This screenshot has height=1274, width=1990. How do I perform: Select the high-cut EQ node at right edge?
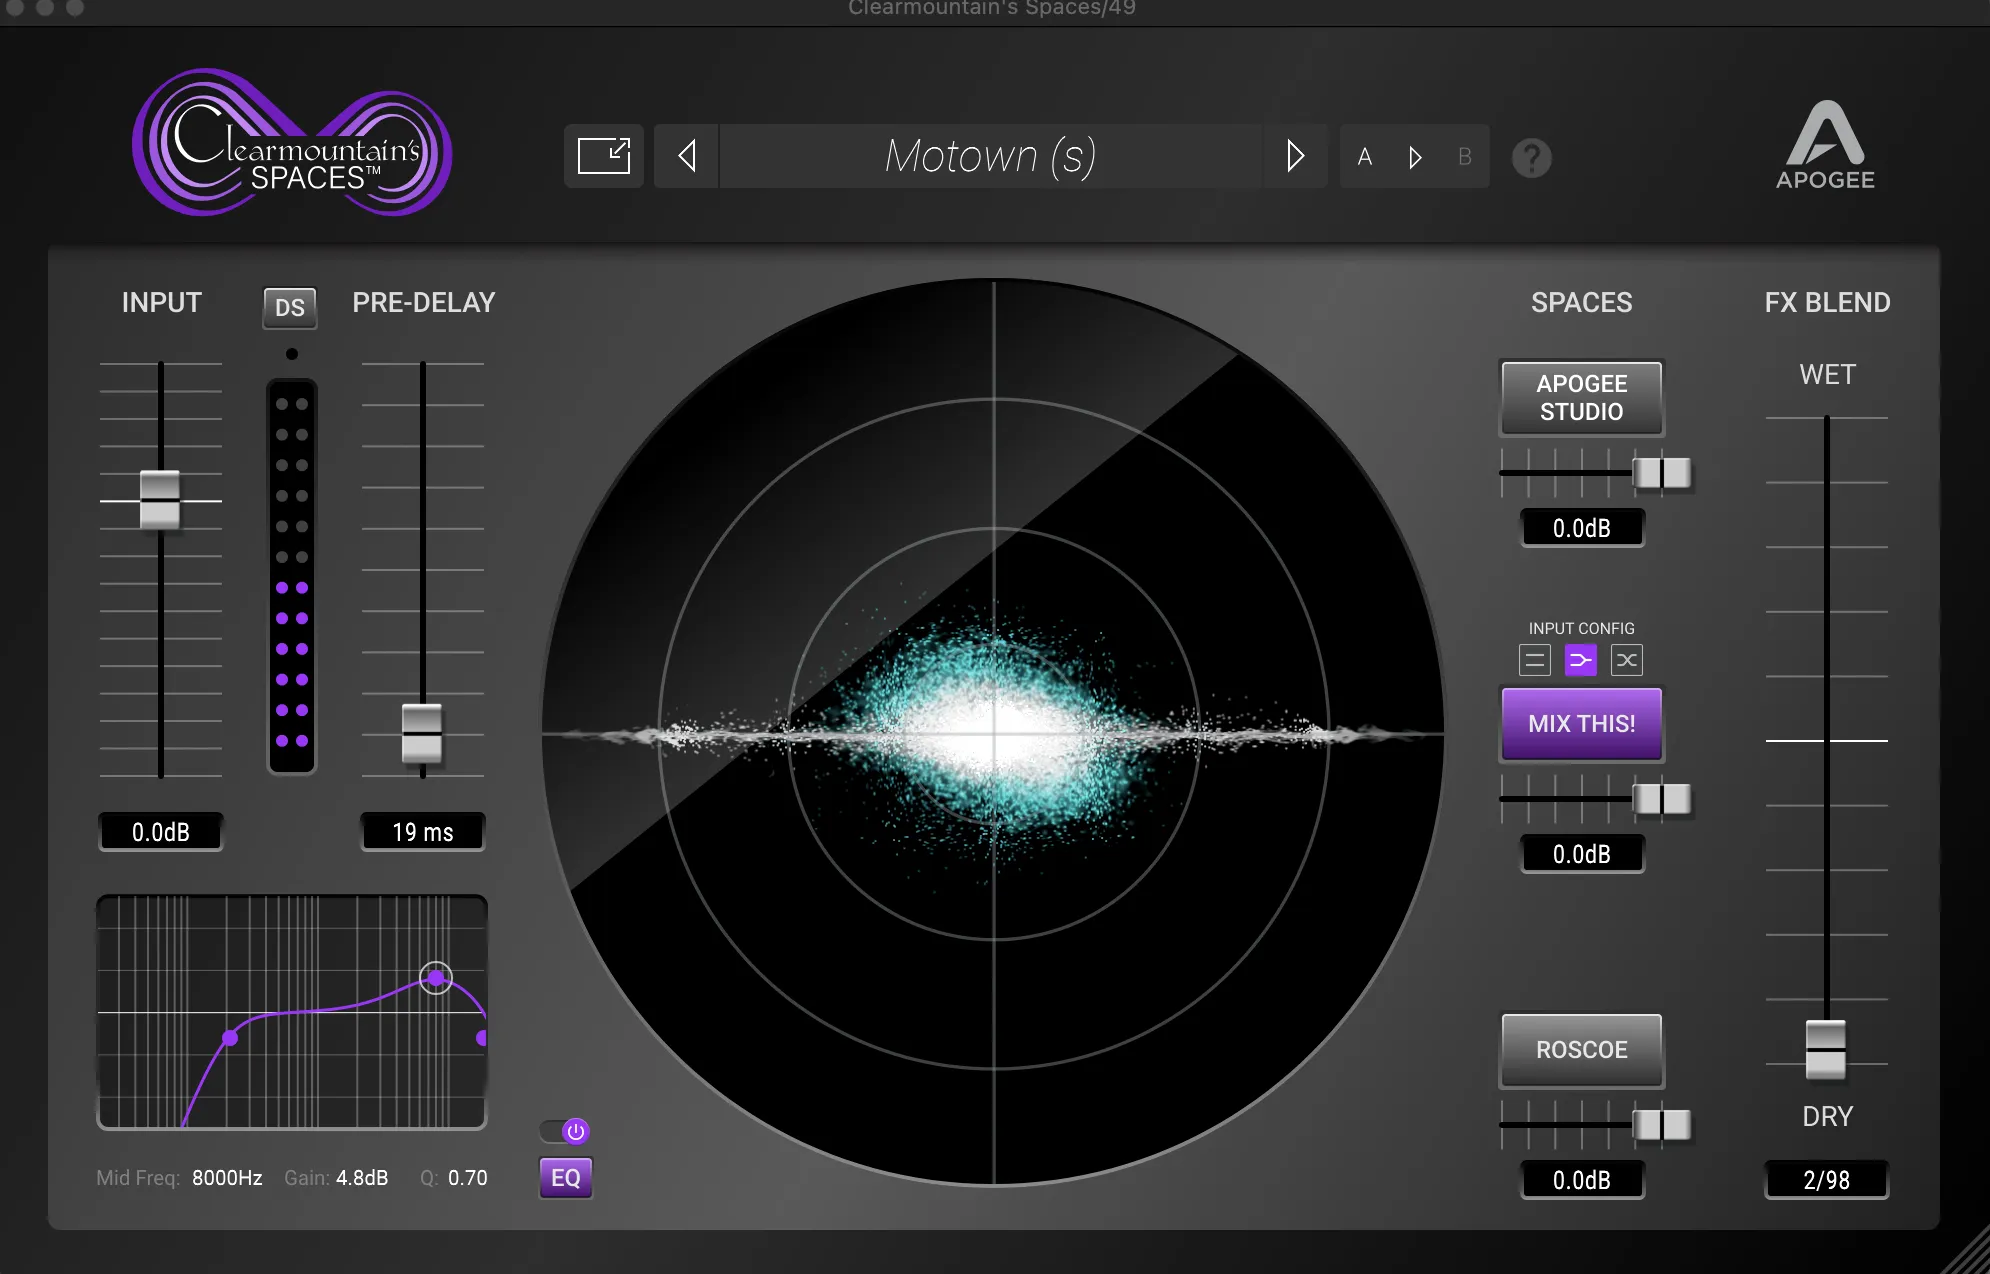(482, 1038)
